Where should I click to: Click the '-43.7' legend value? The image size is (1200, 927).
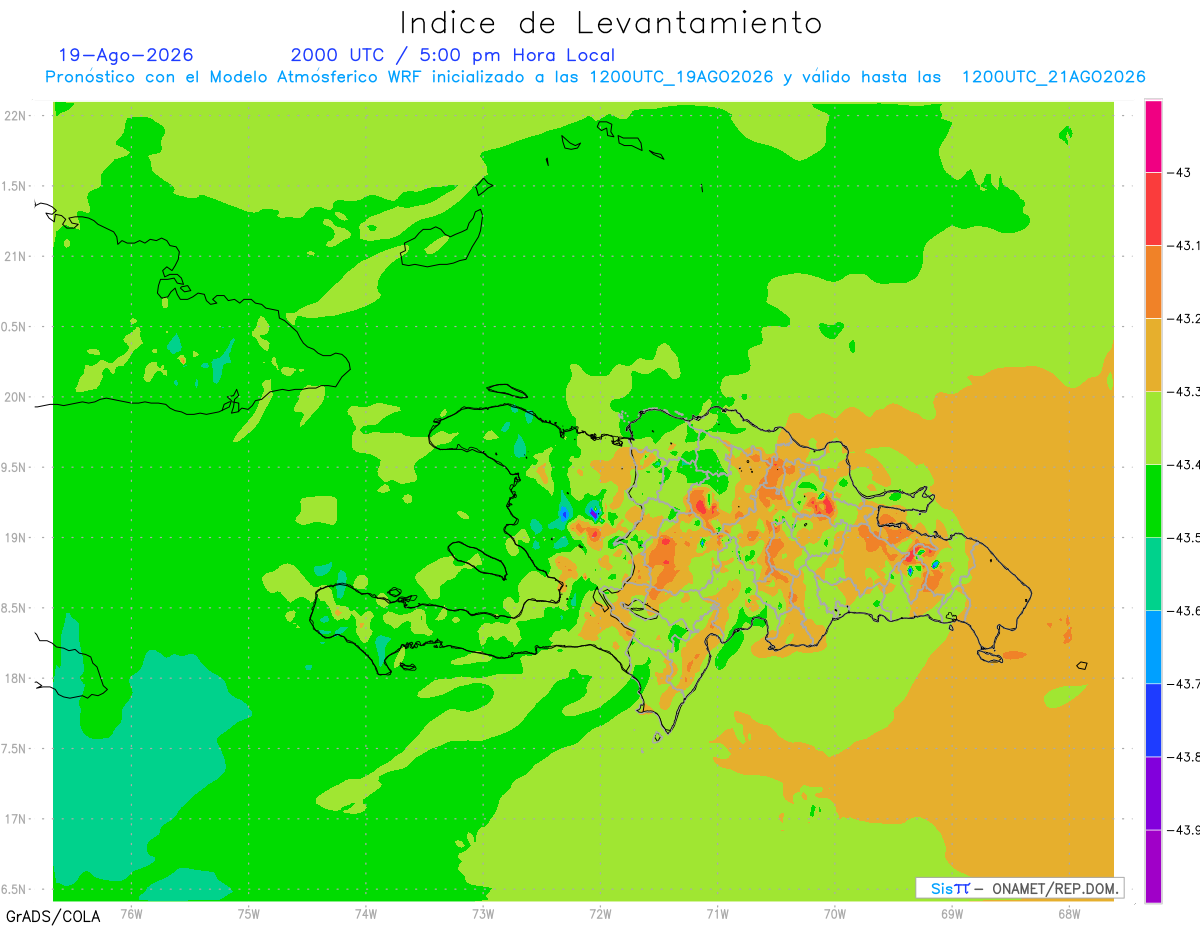[1184, 684]
